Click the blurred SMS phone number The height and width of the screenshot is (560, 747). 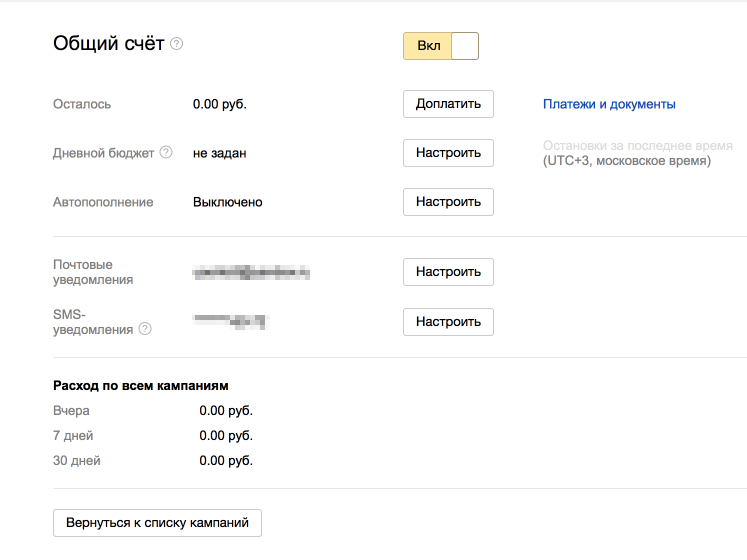pos(231,322)
